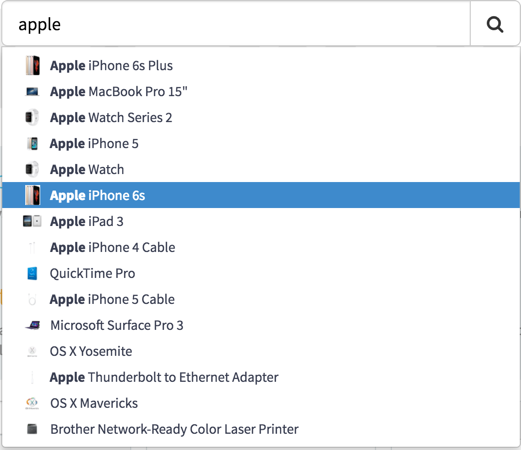
Task: Select the highlighted Apple iPhone 6s suggestion
Action: coord(261,195)
